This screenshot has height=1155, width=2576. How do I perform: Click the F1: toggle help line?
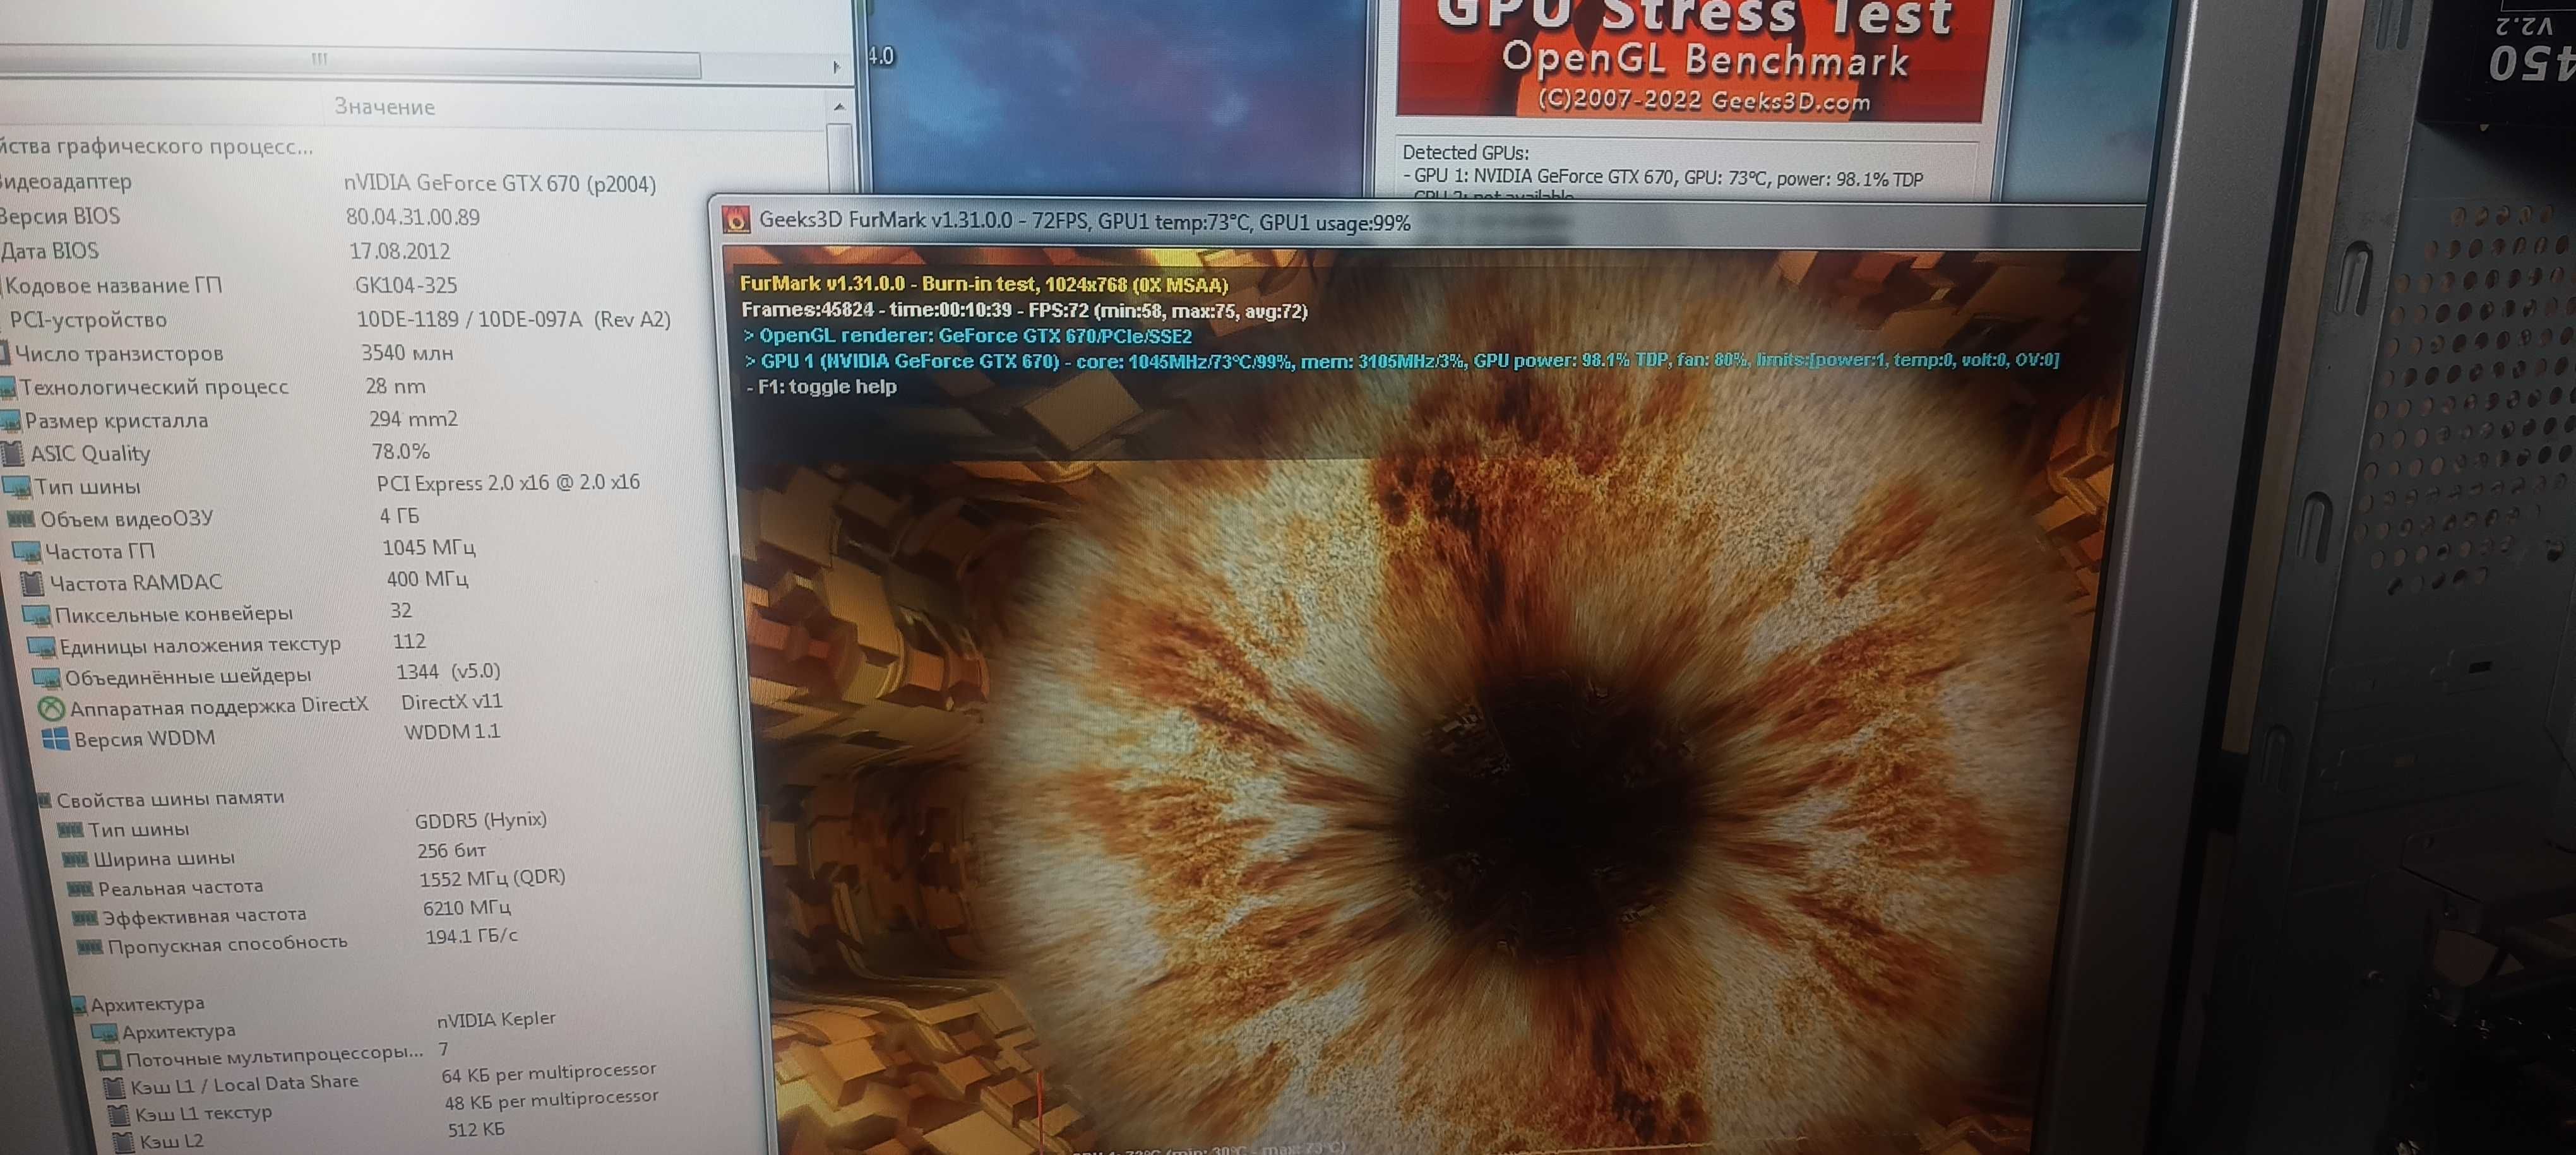822,387
